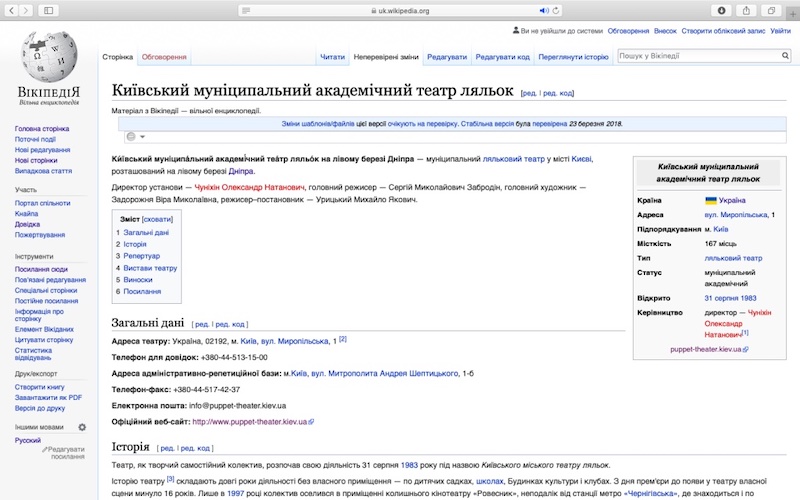The image size is (800, 500).
Task: Jump to Історія in contents
Action: (135, 244)
